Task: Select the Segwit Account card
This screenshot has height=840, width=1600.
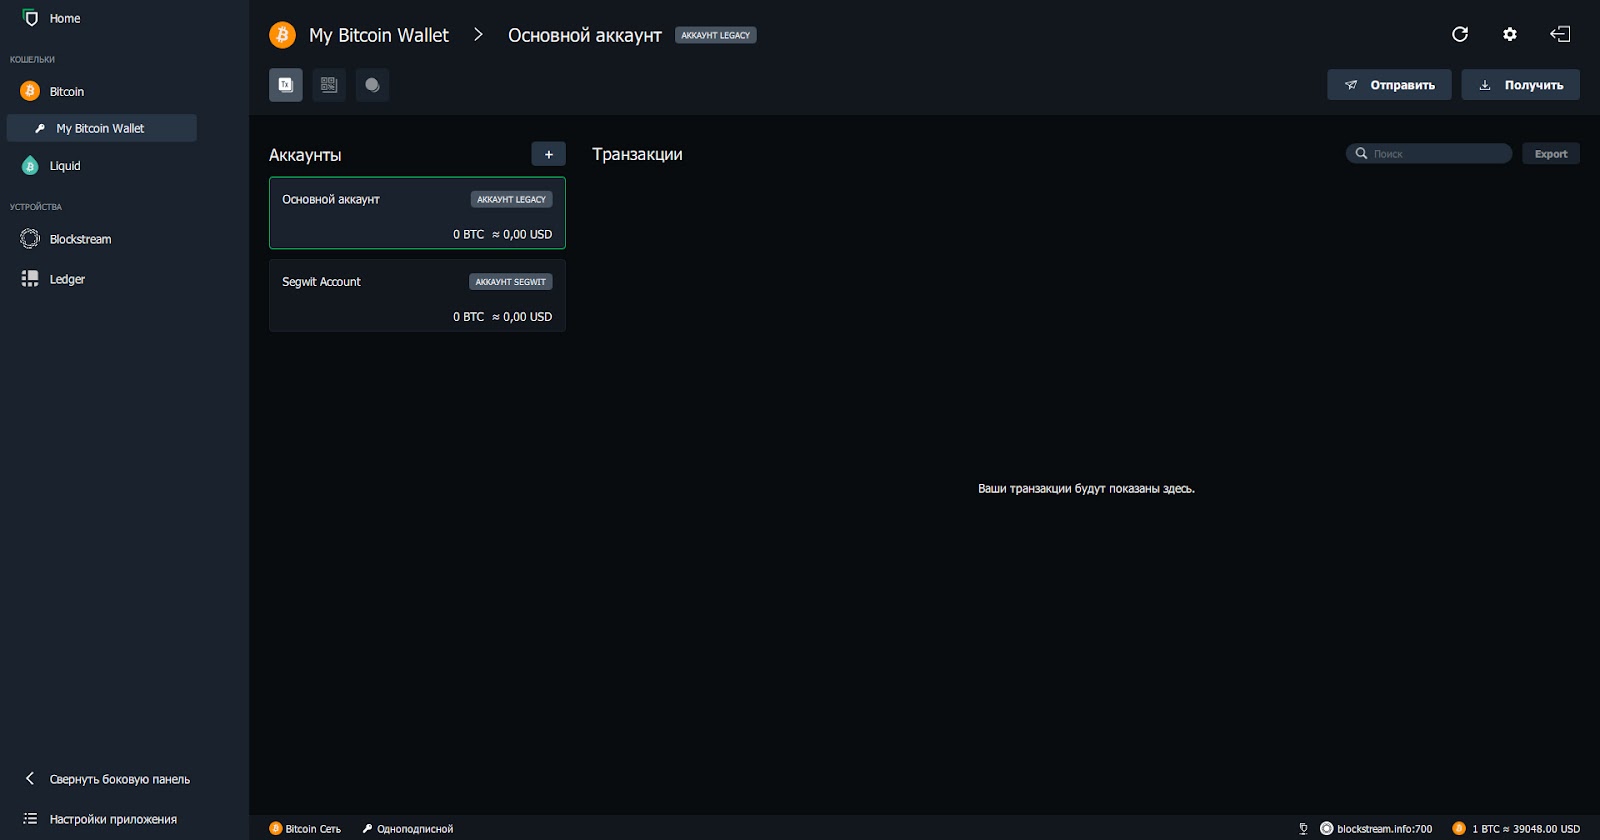Action: pyautogui.click(x=417, y=296)
